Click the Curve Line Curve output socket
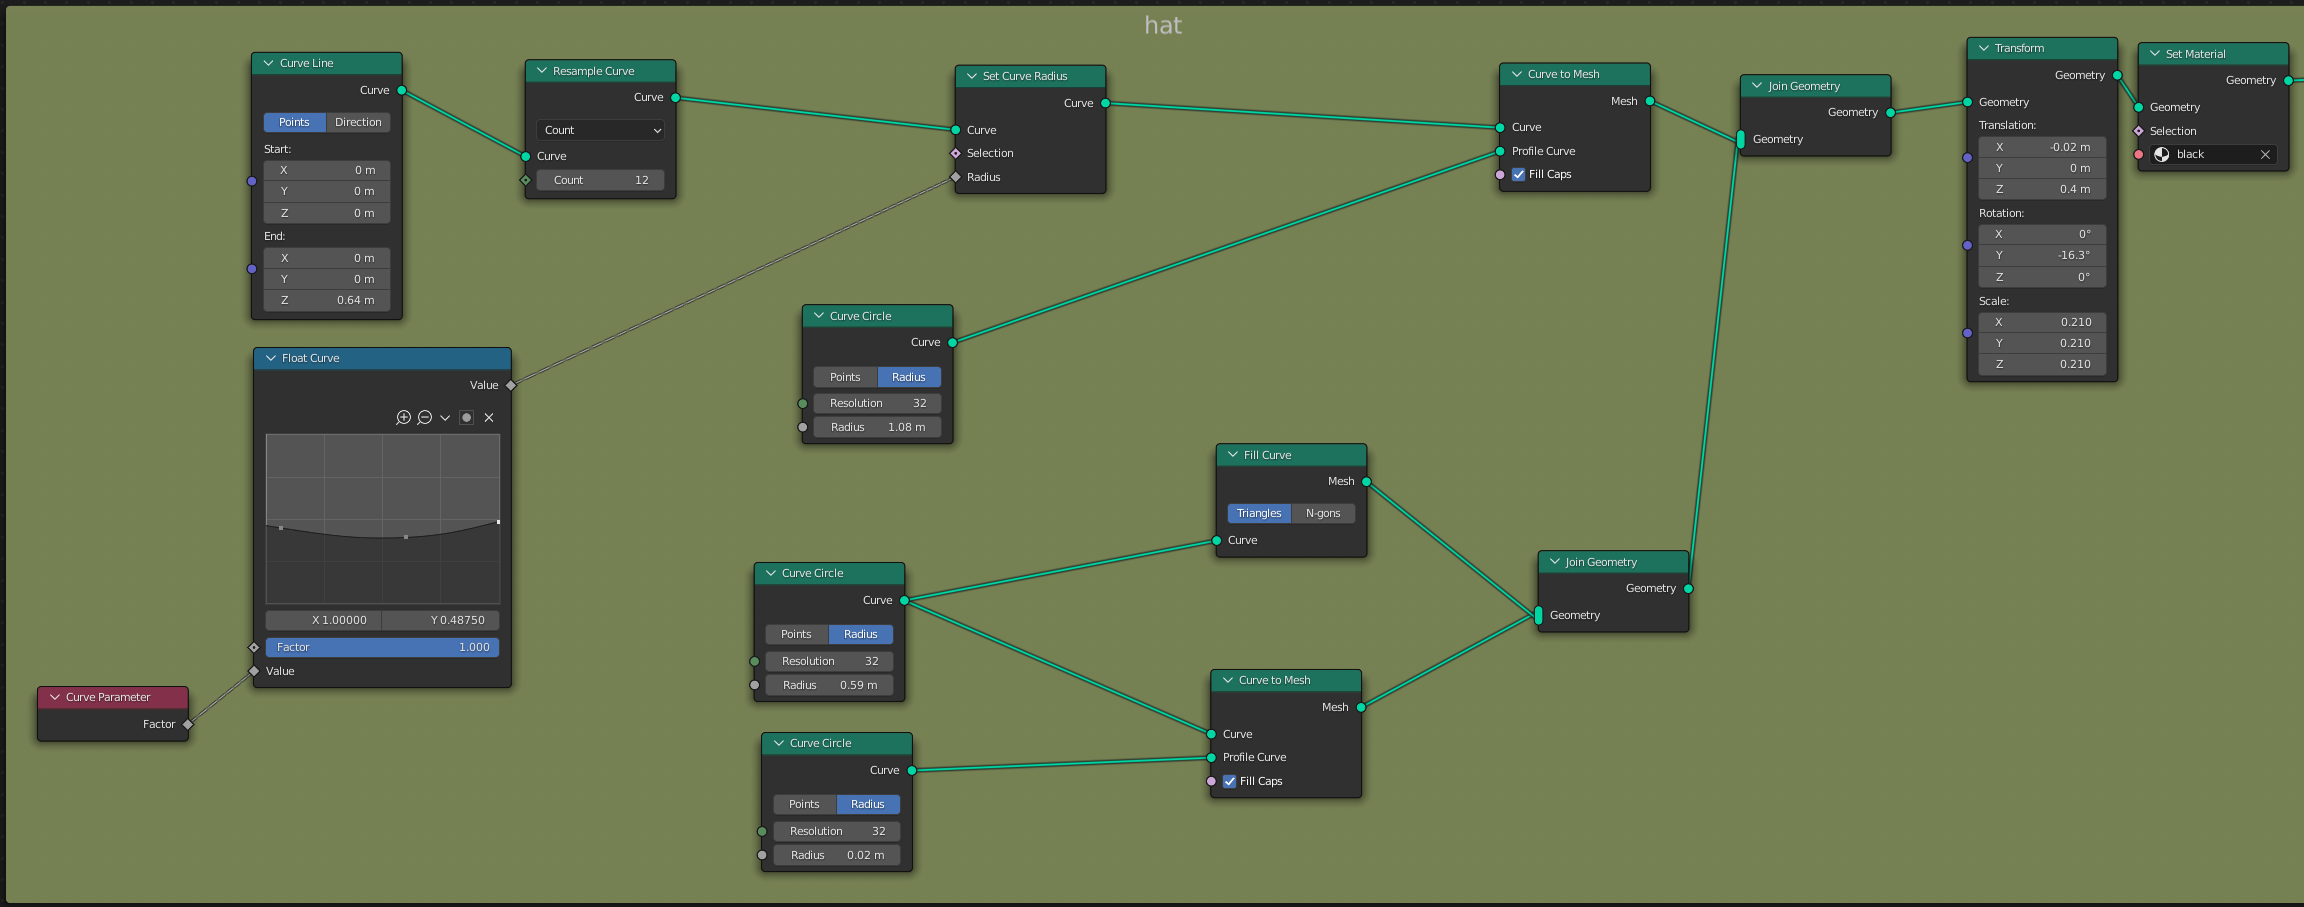This screenshot has width=2304, height=907. (402, 90)
